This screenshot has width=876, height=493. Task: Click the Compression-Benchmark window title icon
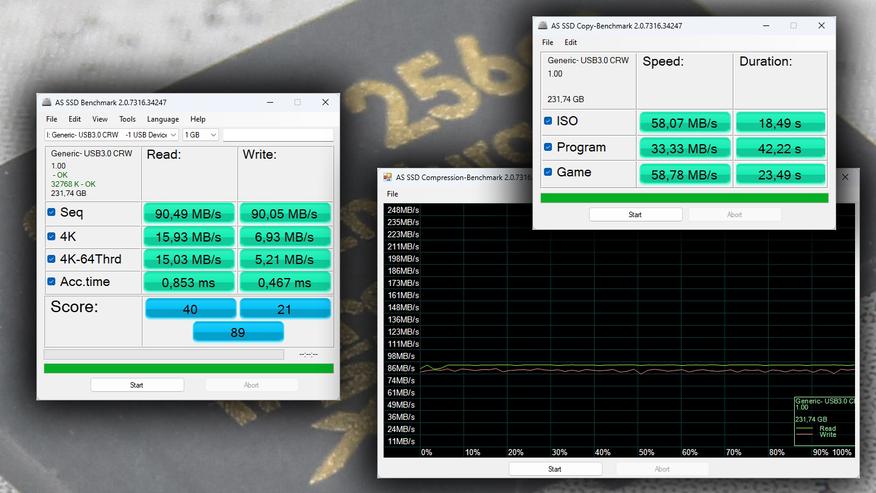388,177
